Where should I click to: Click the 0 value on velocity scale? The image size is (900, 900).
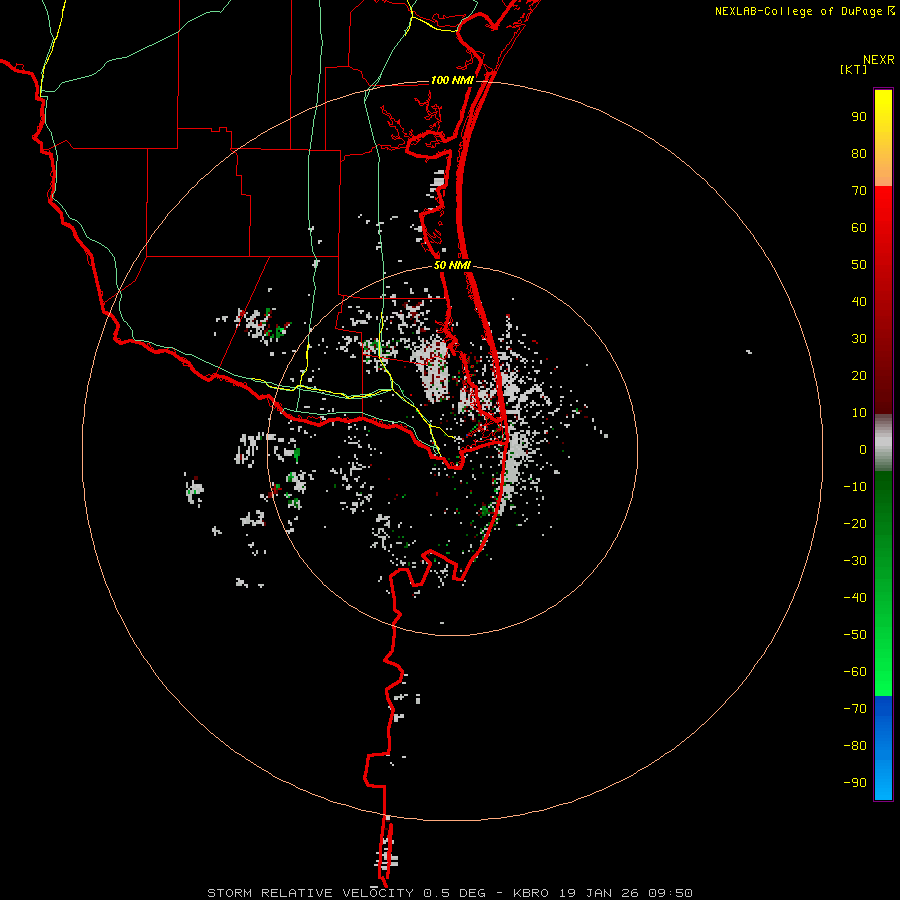(863, 450)
